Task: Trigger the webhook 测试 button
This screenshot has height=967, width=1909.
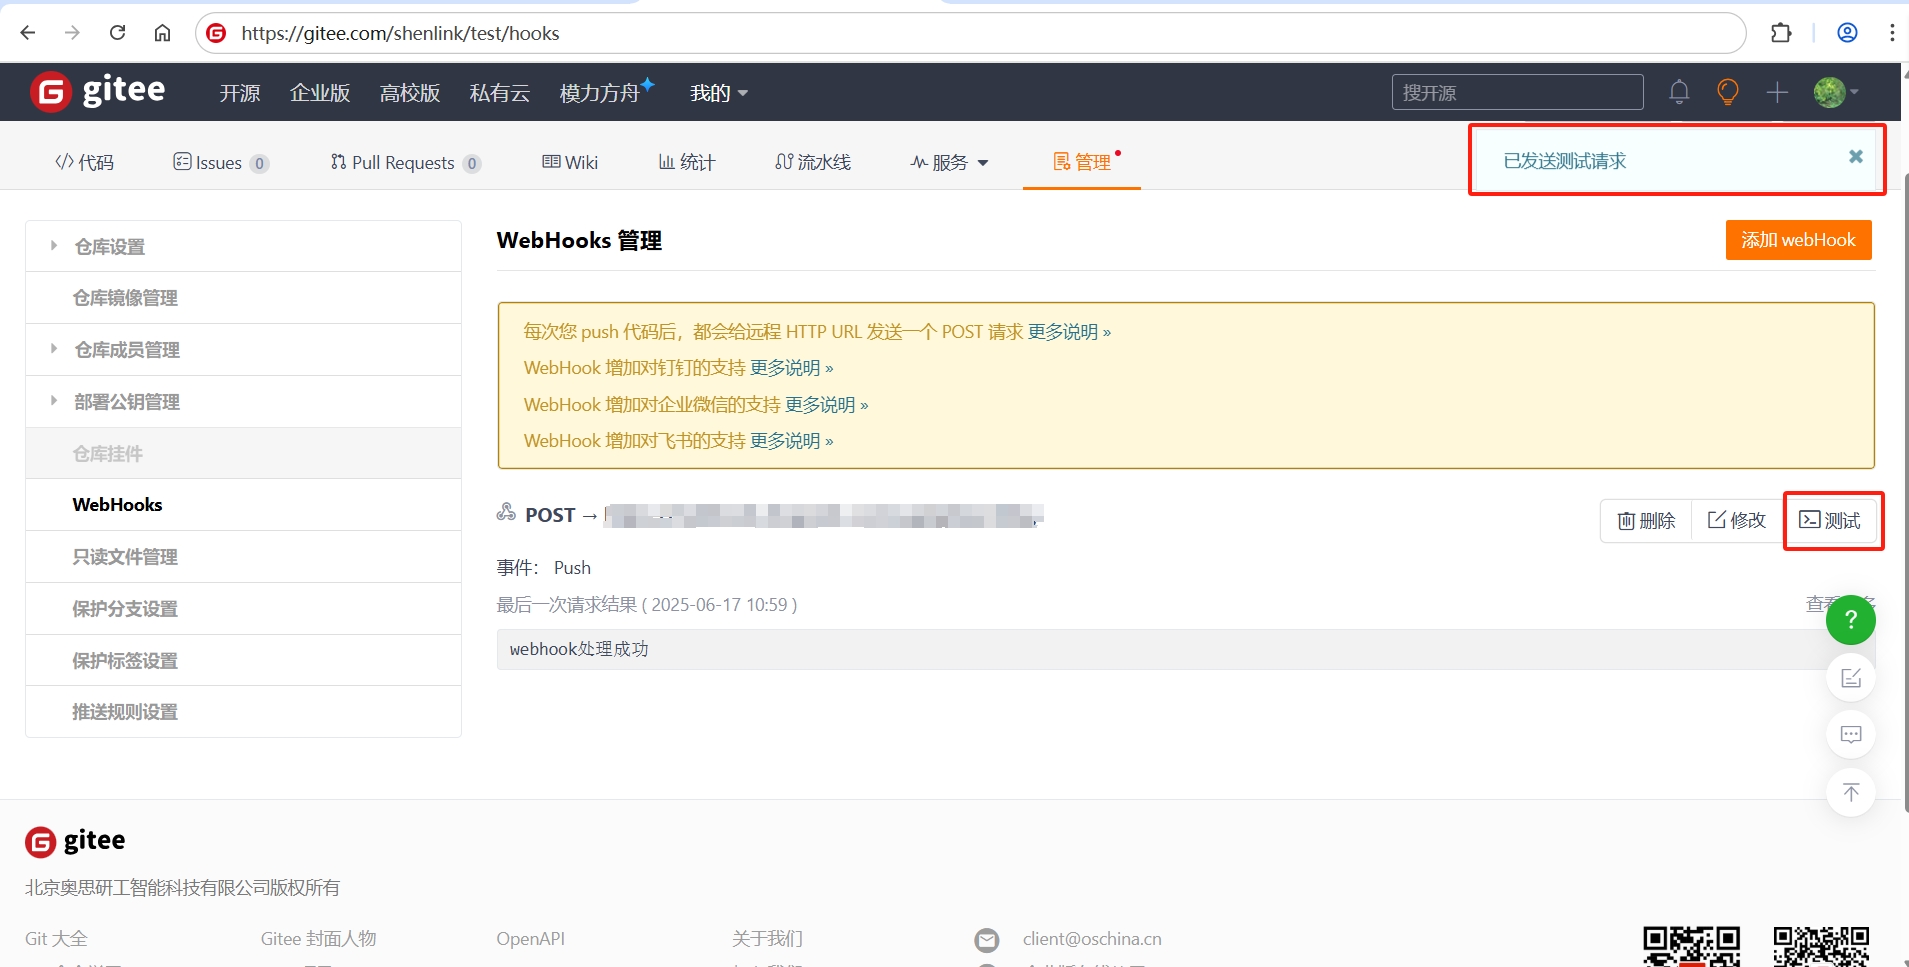Action: [1832, 520]
